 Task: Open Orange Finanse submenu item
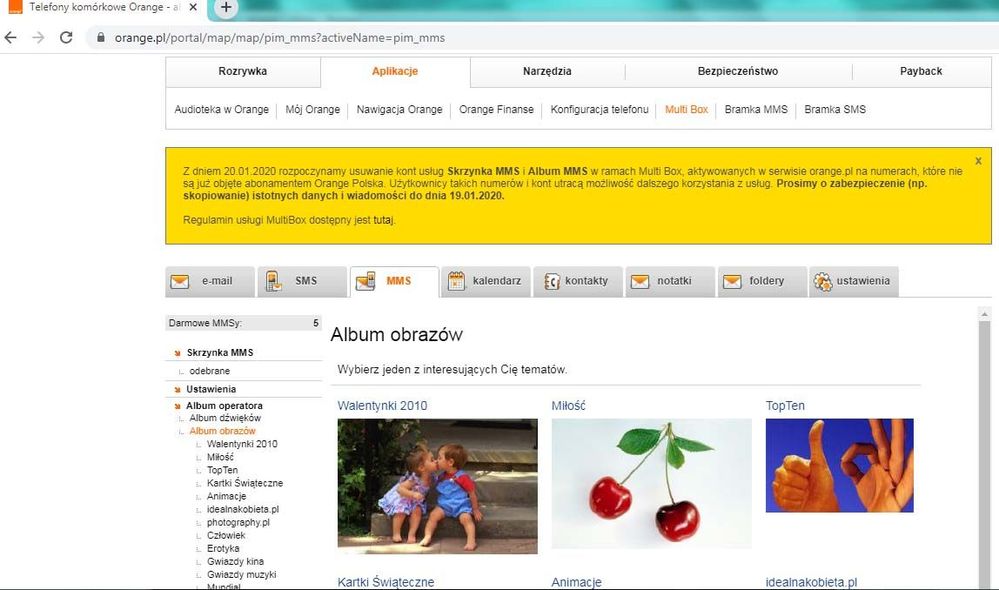(x=496, y=110)
